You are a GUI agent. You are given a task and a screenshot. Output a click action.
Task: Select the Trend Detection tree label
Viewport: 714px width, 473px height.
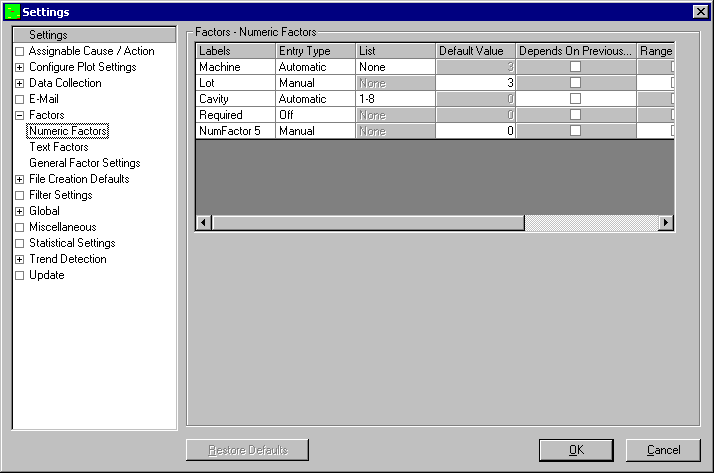coord(68,259)
